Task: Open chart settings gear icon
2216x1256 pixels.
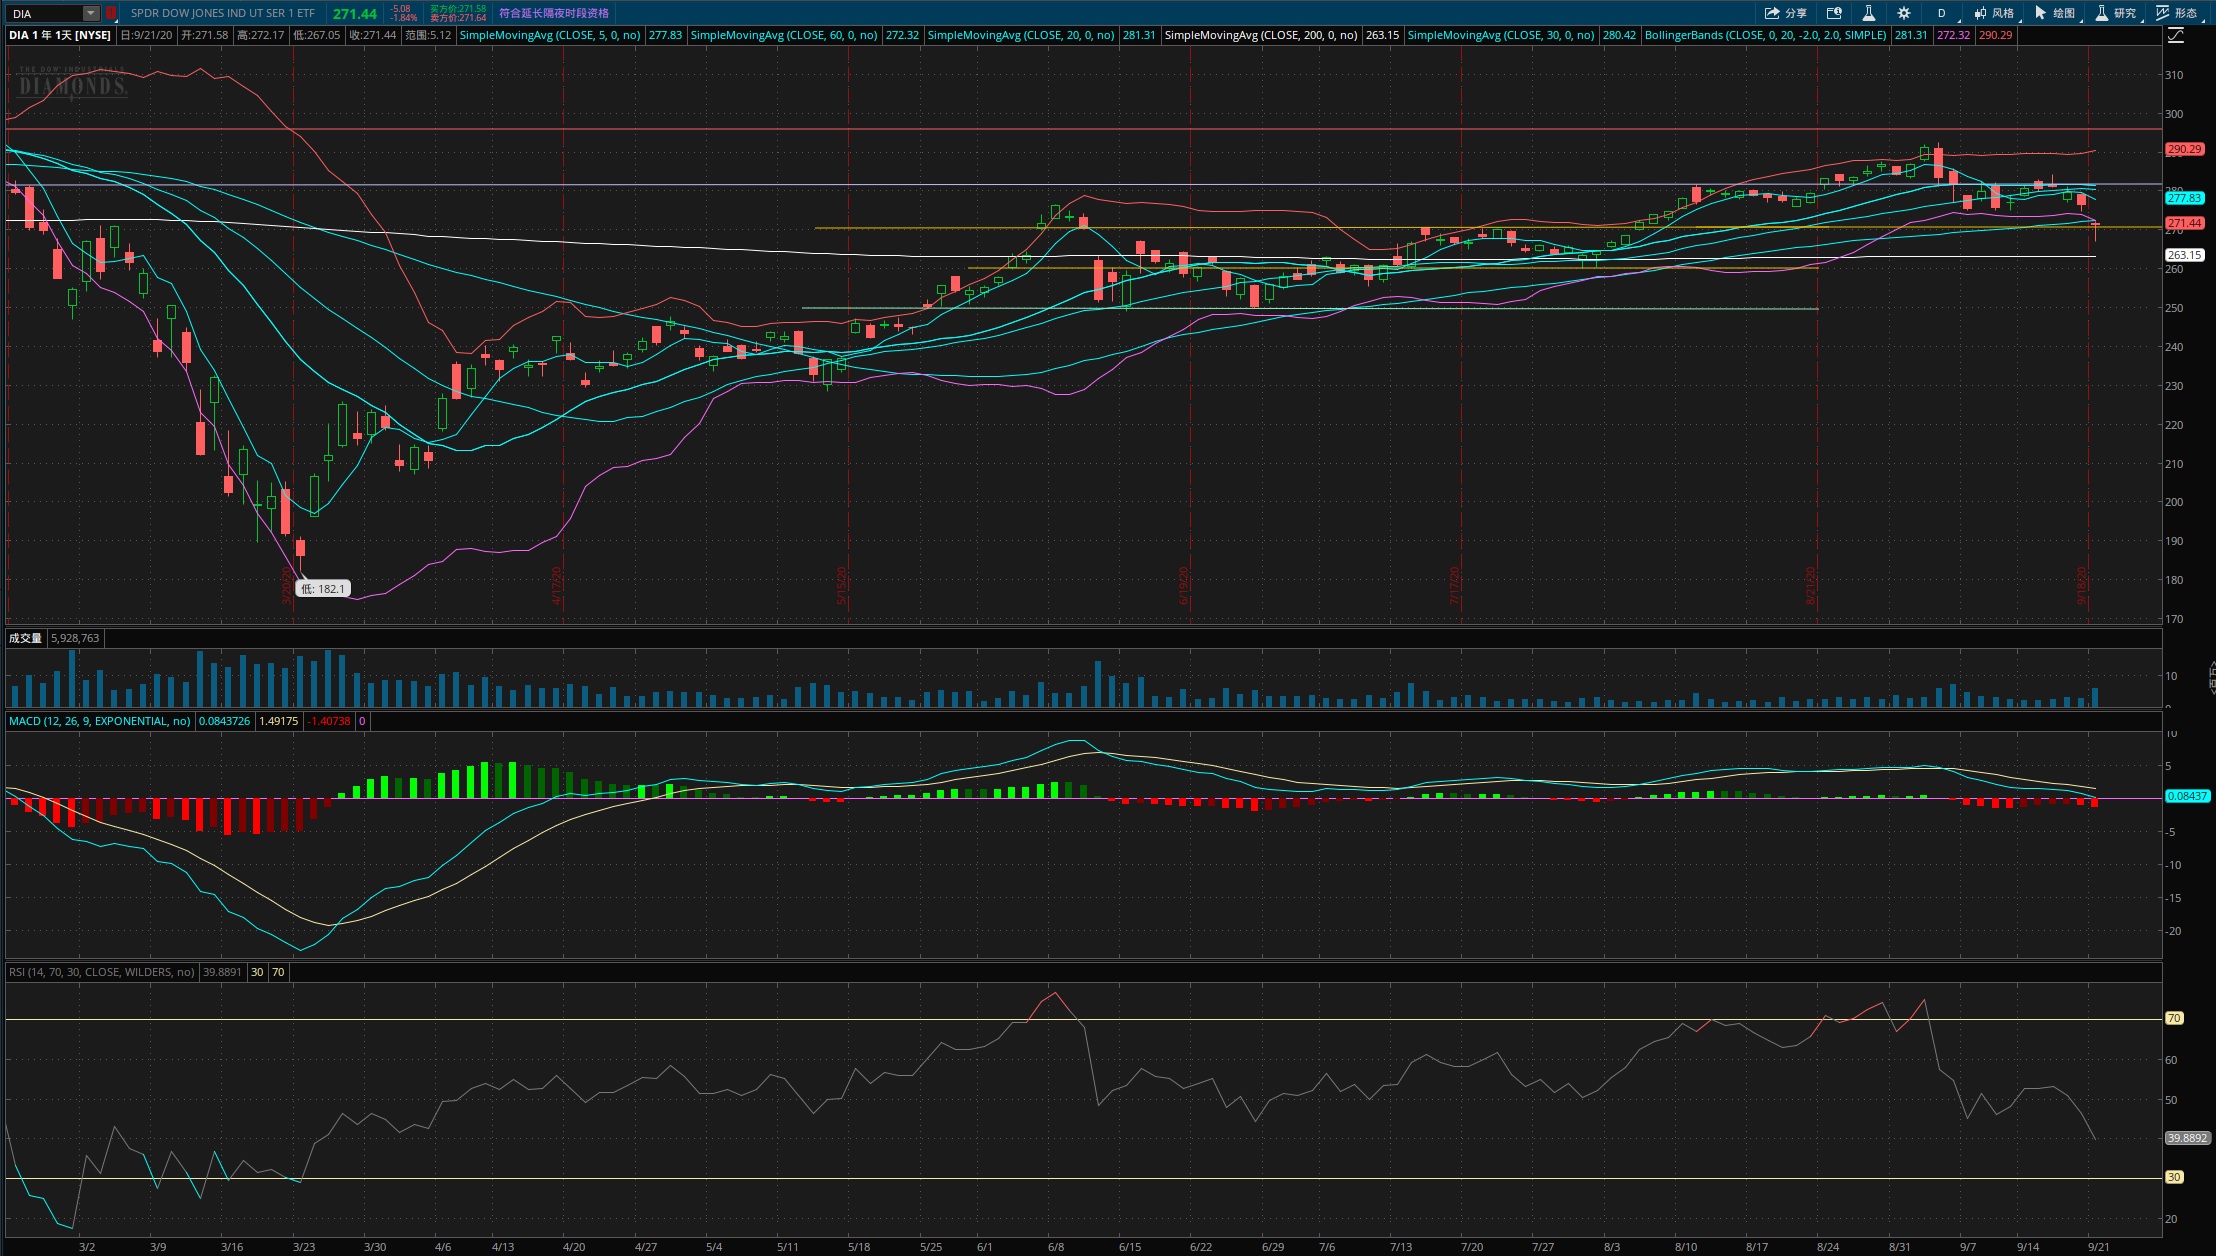Action: tap(1904, 13)
